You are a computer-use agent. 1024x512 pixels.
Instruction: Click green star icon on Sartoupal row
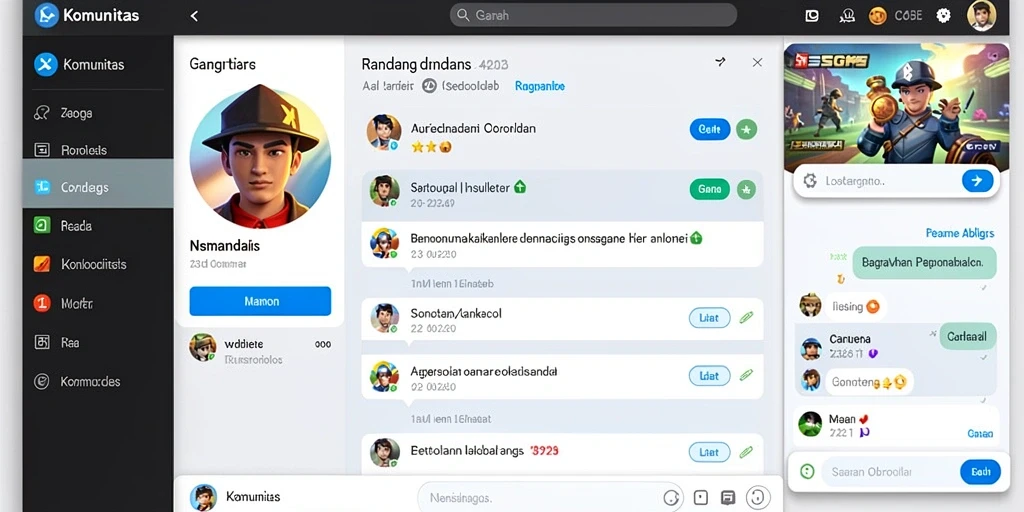746,189
